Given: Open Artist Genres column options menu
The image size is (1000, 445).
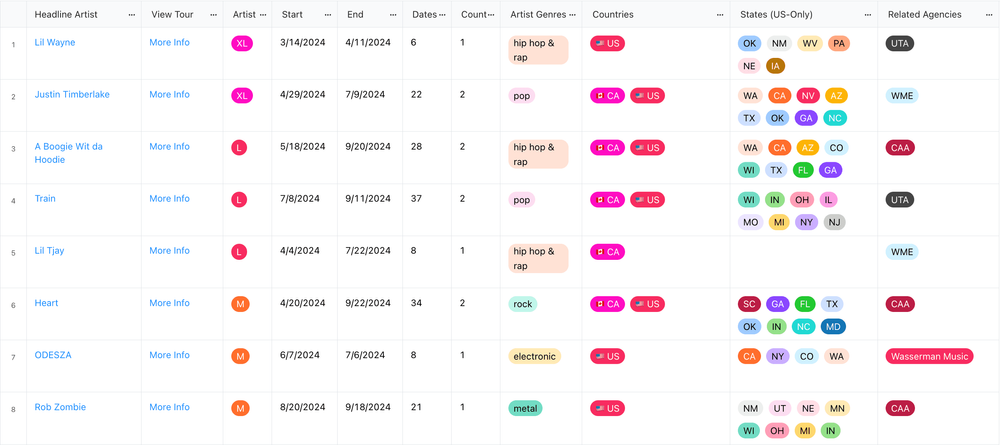Looking at the screenshot, I should click(572, 15).
